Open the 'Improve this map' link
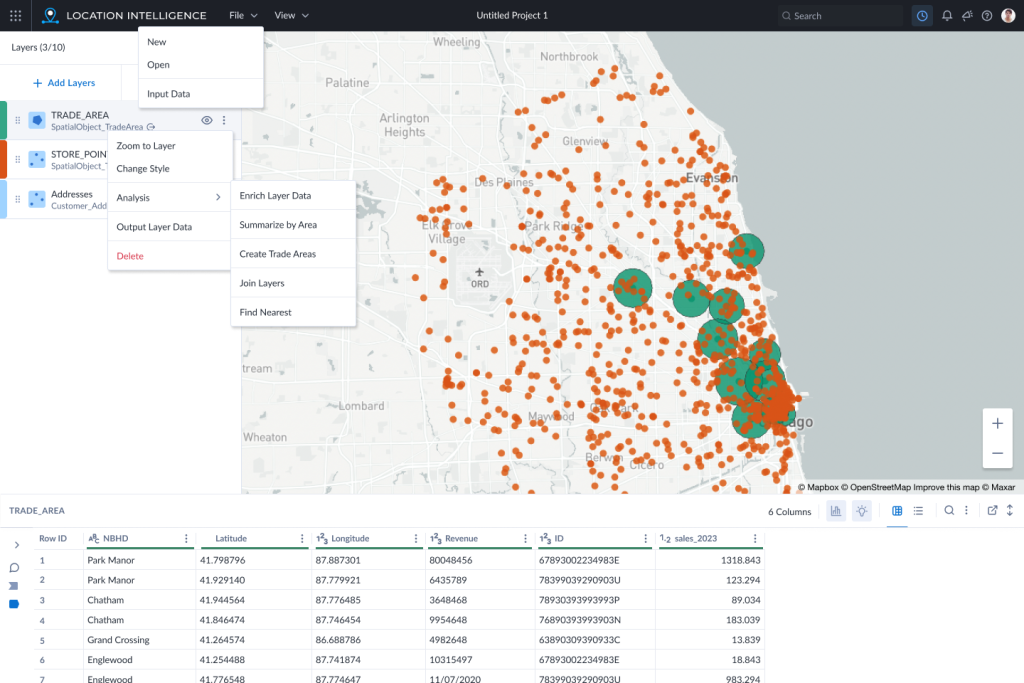Screen dimensions: 1024x683 pos(946,487)
